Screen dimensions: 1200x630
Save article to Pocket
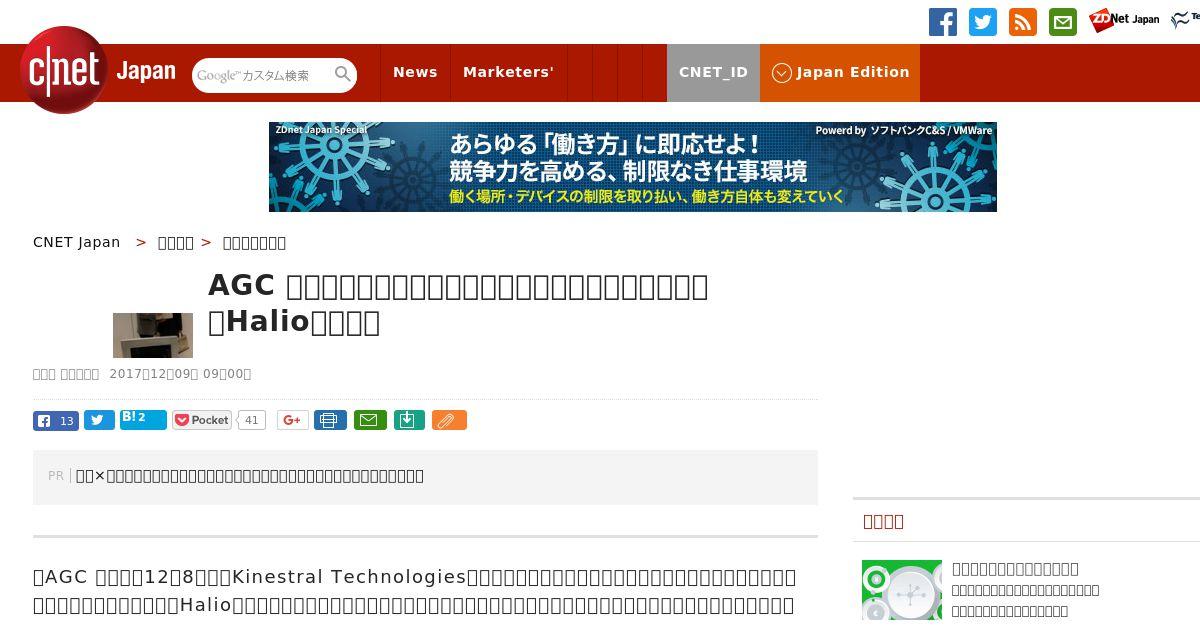pos(202,420)
